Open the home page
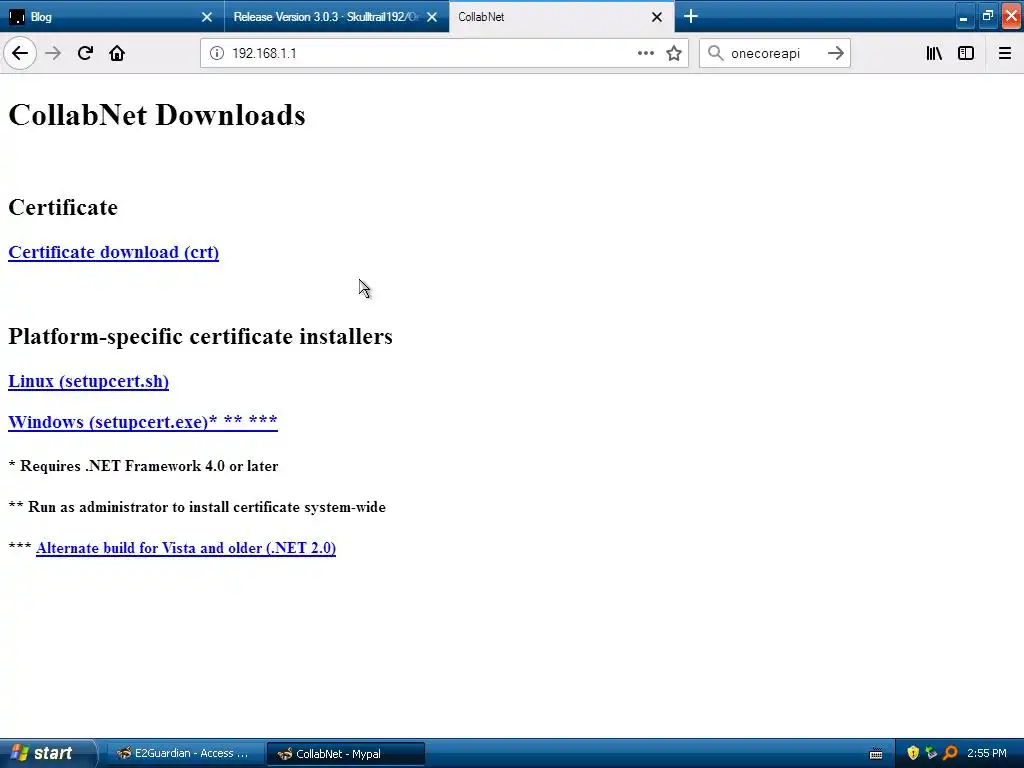The height and width of the screenshot is (768, 1024). tap(117, 54)
